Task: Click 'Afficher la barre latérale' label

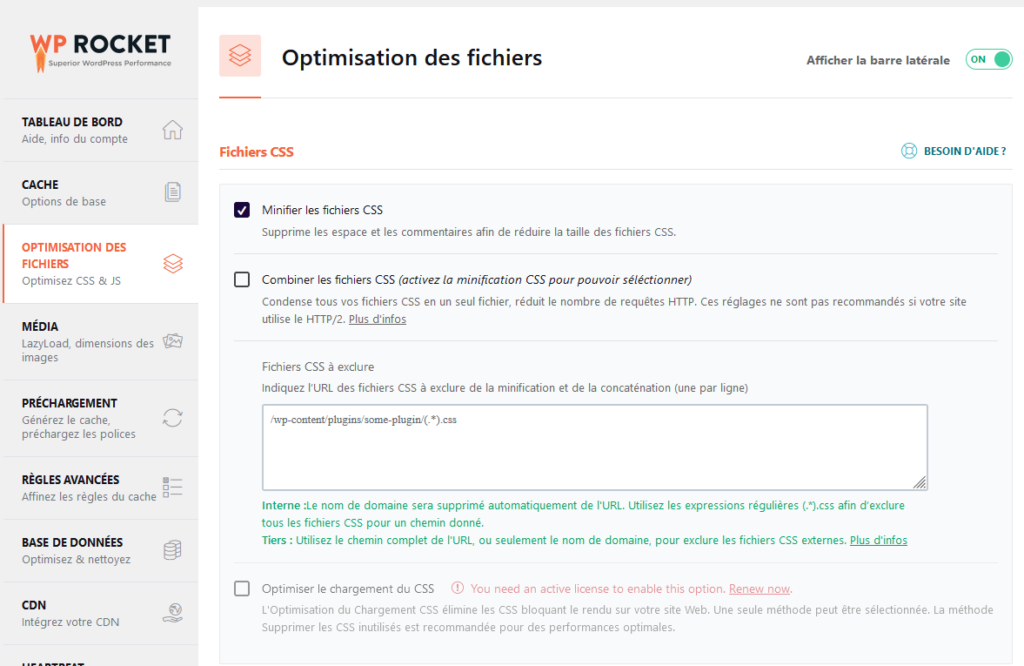Action: tap(878, 60)
